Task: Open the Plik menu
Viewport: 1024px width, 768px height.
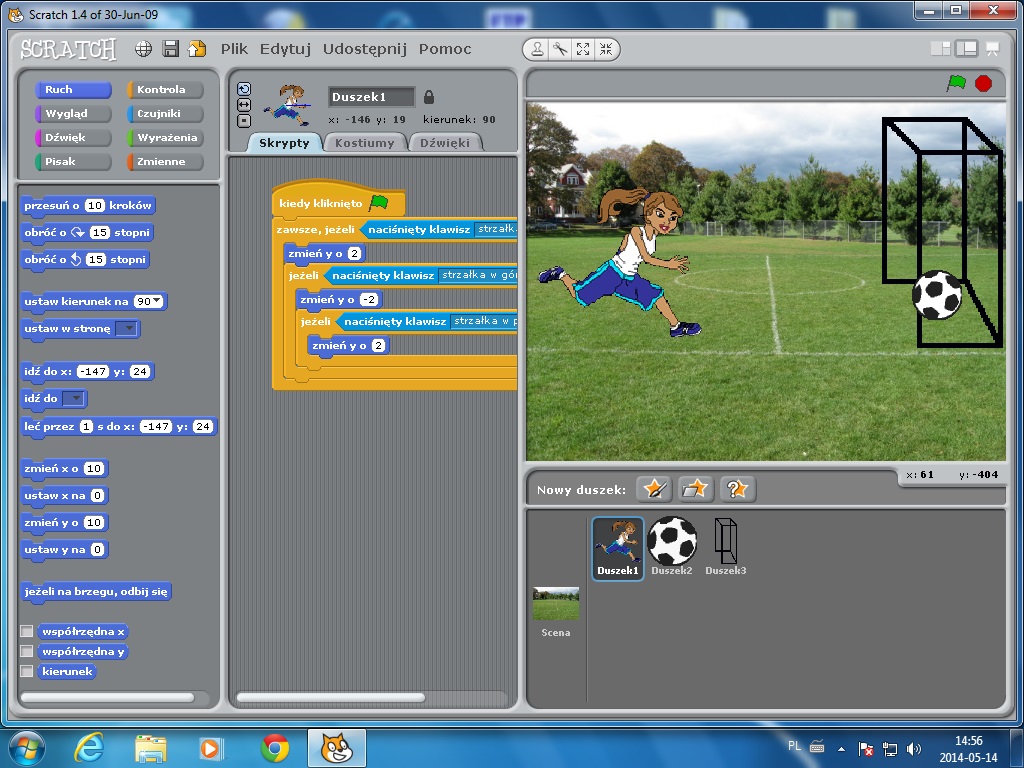Action: [x=234, y=49]
